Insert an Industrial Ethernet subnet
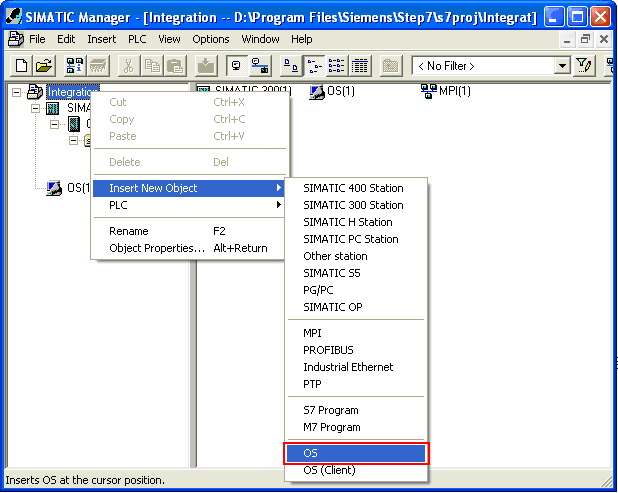 356,367
